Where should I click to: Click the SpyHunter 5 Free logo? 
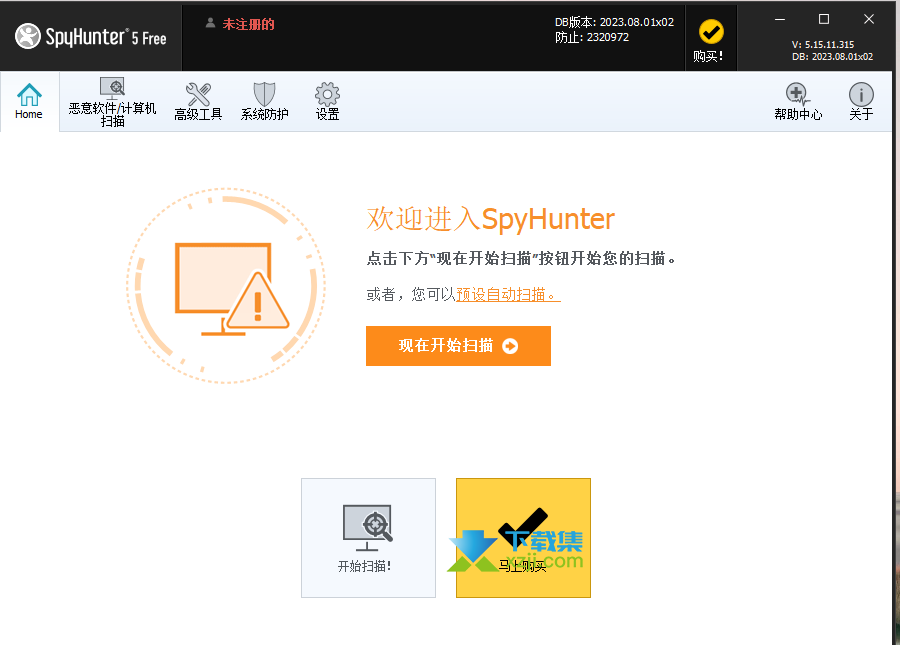tap(91, 37)
